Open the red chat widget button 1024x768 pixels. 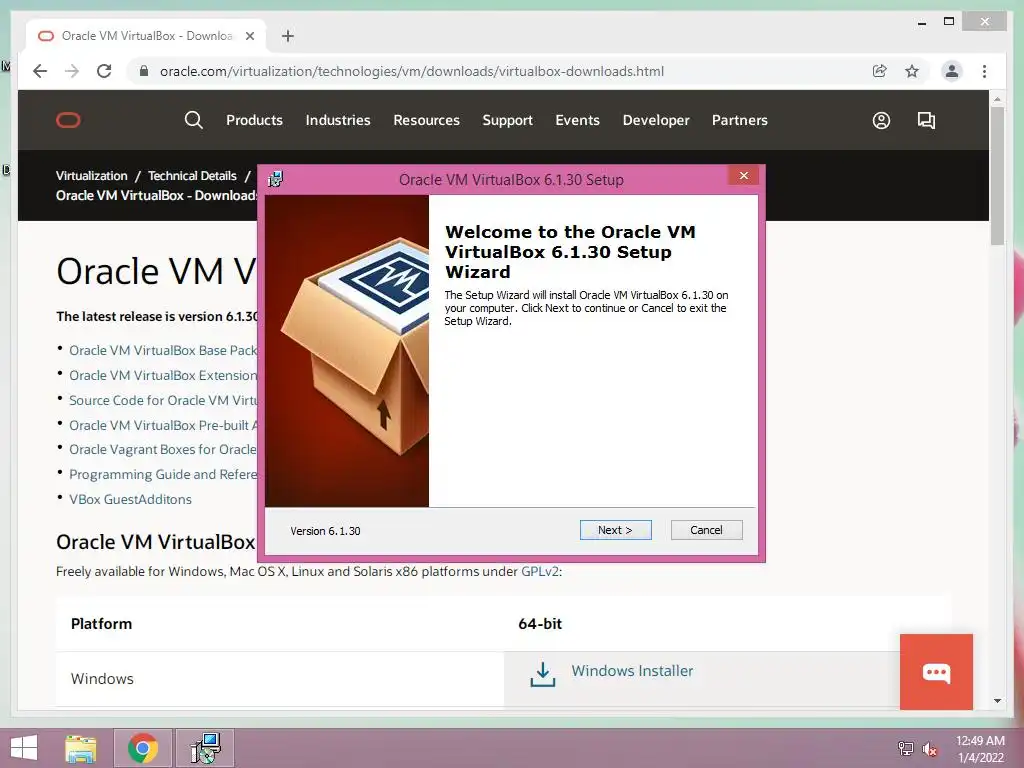(x=936, y=671)
